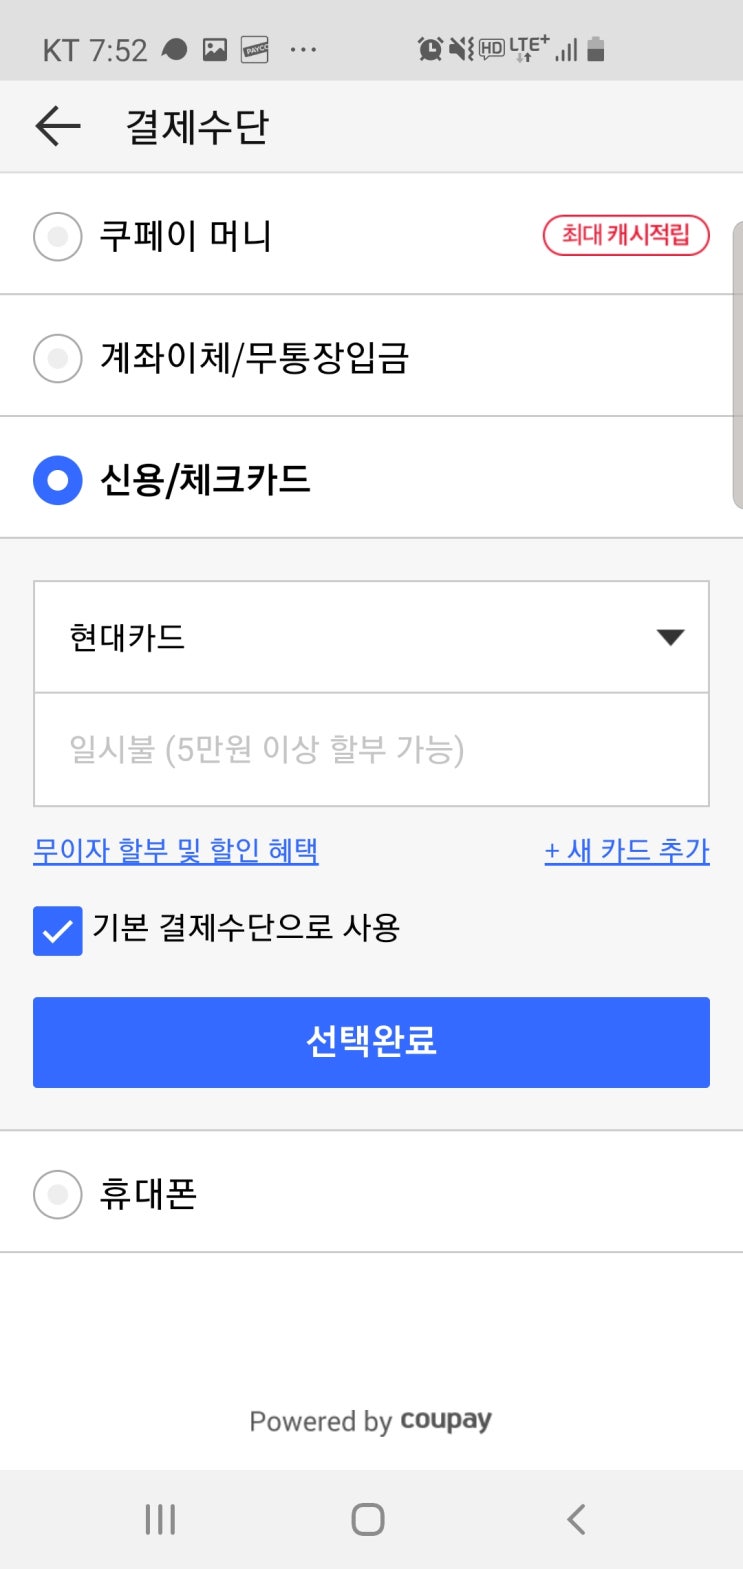
Task: Tap the alarm clock status icon
Action: [430, 49]
